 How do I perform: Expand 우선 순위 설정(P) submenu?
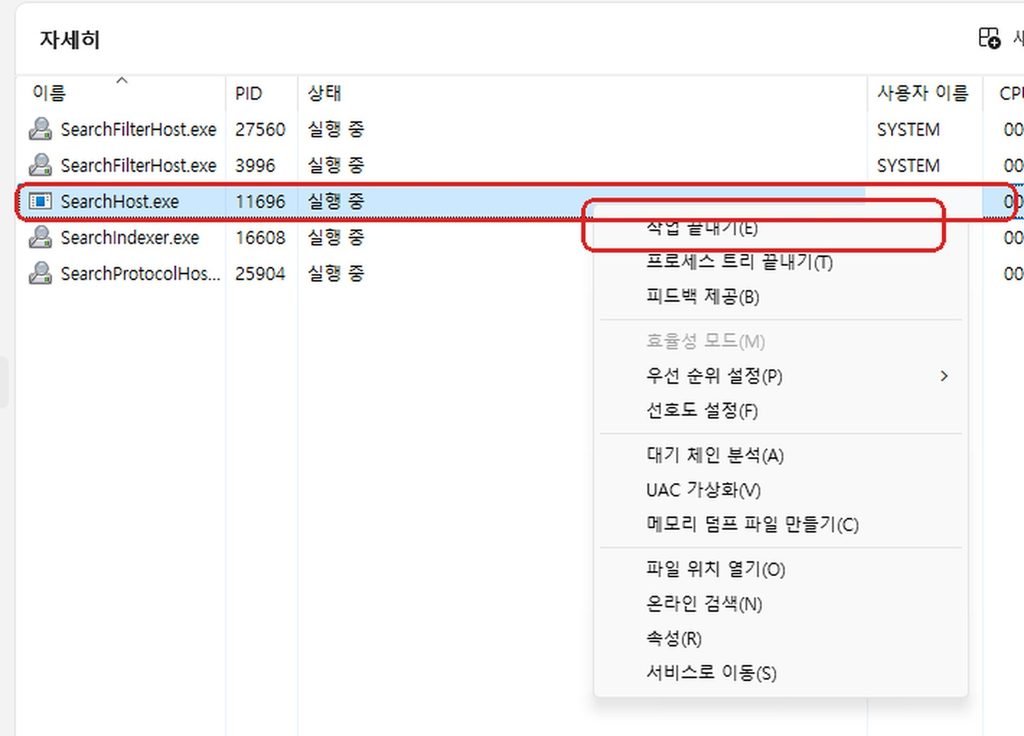pyautogui.click(x=780, y=376)
